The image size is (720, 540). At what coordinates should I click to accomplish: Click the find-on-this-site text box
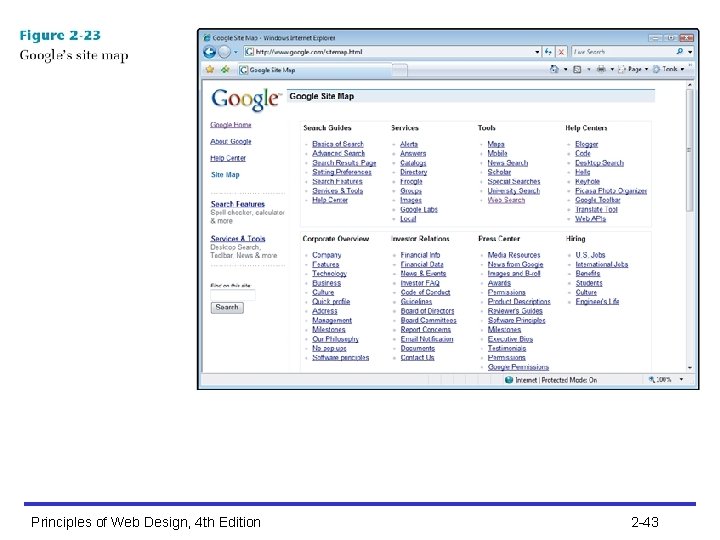[232, 295]
